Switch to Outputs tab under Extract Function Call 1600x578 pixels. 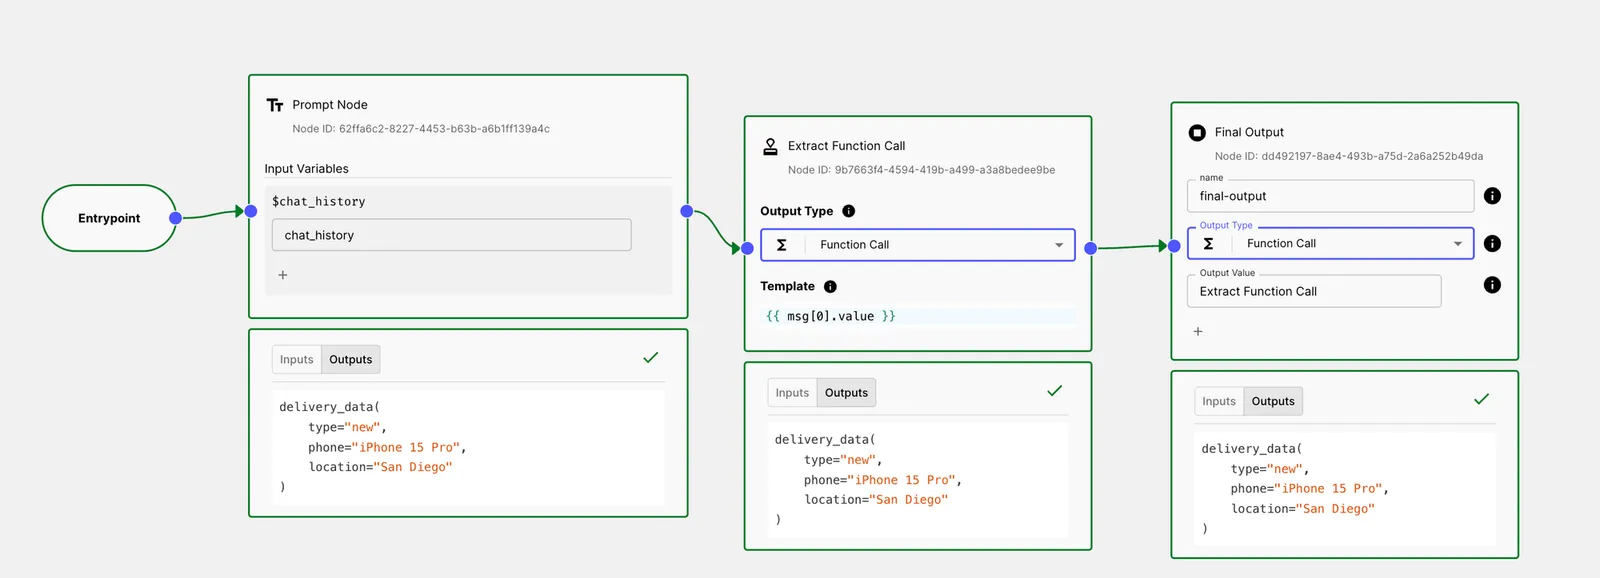(846, 393)
